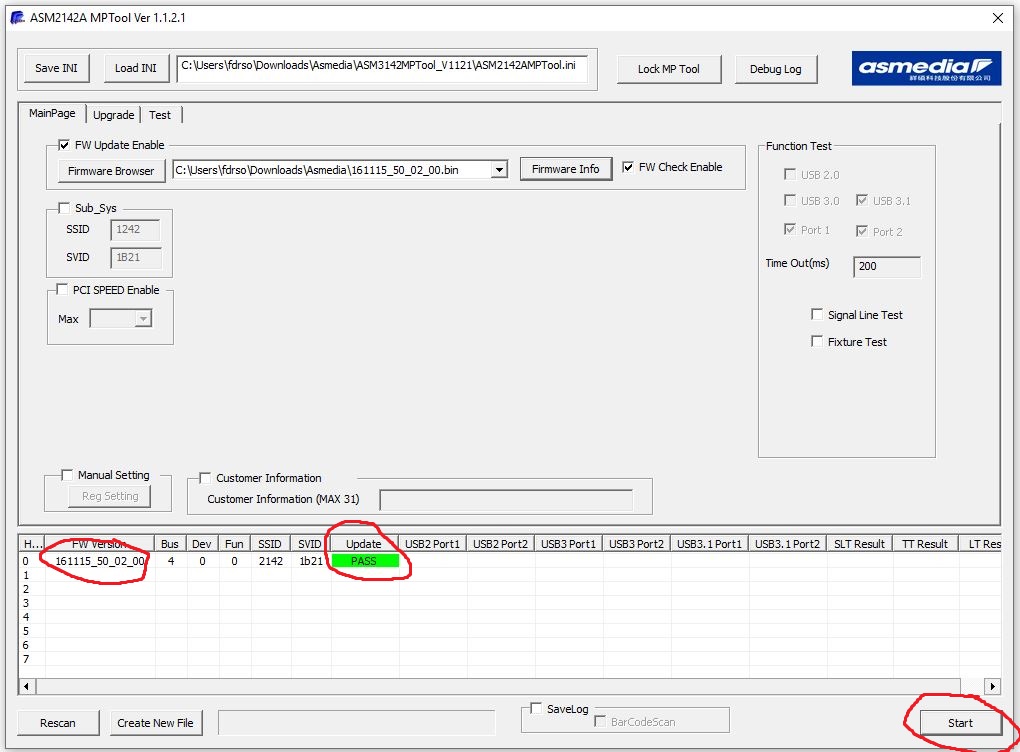Expand the PCI speed Max dropdown

[x=142, y=319]
